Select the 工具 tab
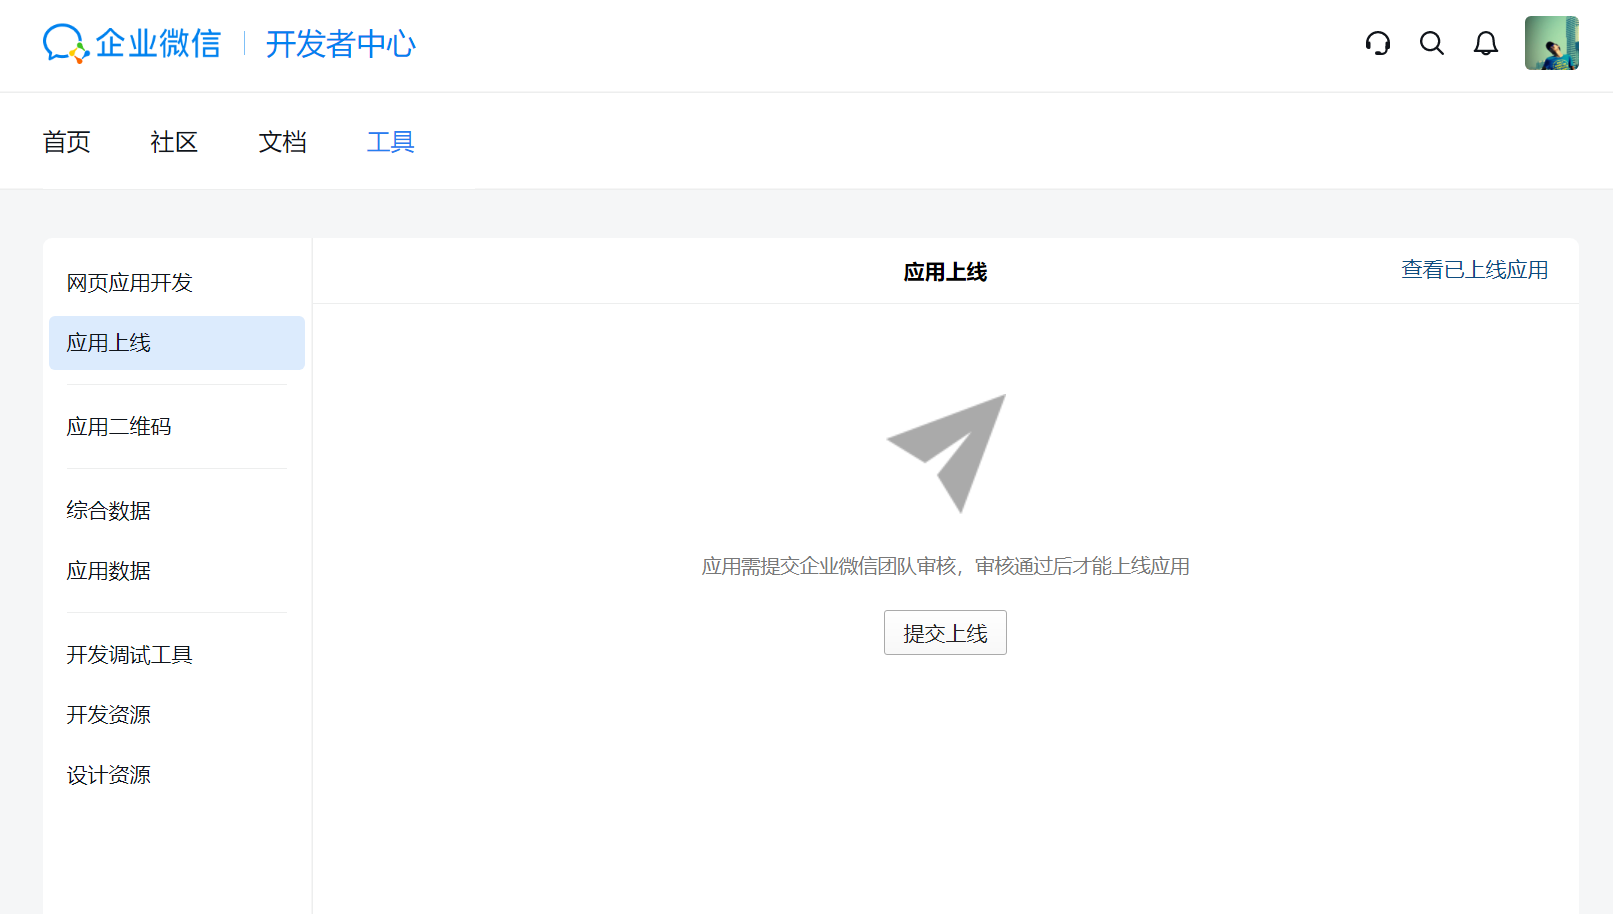Viewport: 1613px width, 914px height. (x=390, y=142)
